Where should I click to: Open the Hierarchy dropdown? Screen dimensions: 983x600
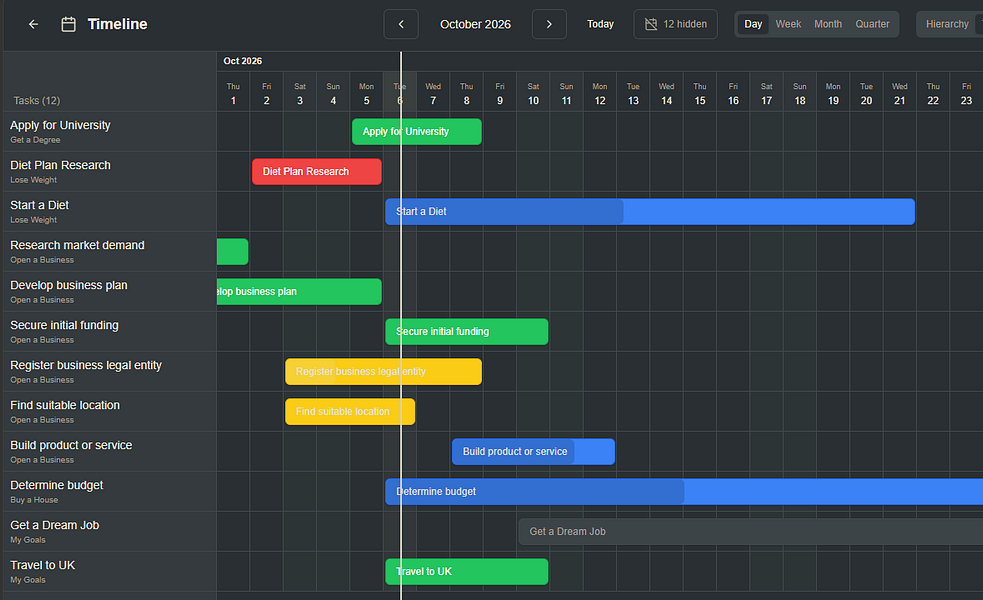click(949, 24)
